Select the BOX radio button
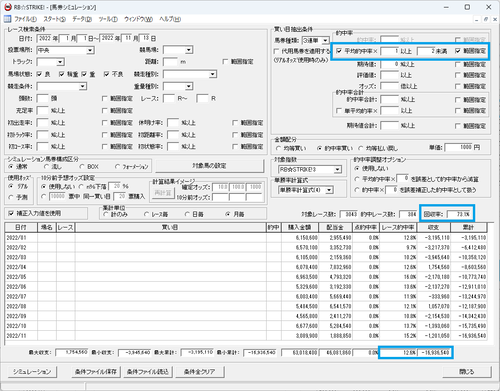This screenshot has width=500, height=391. pyautogui.click(x=82, y=166)
